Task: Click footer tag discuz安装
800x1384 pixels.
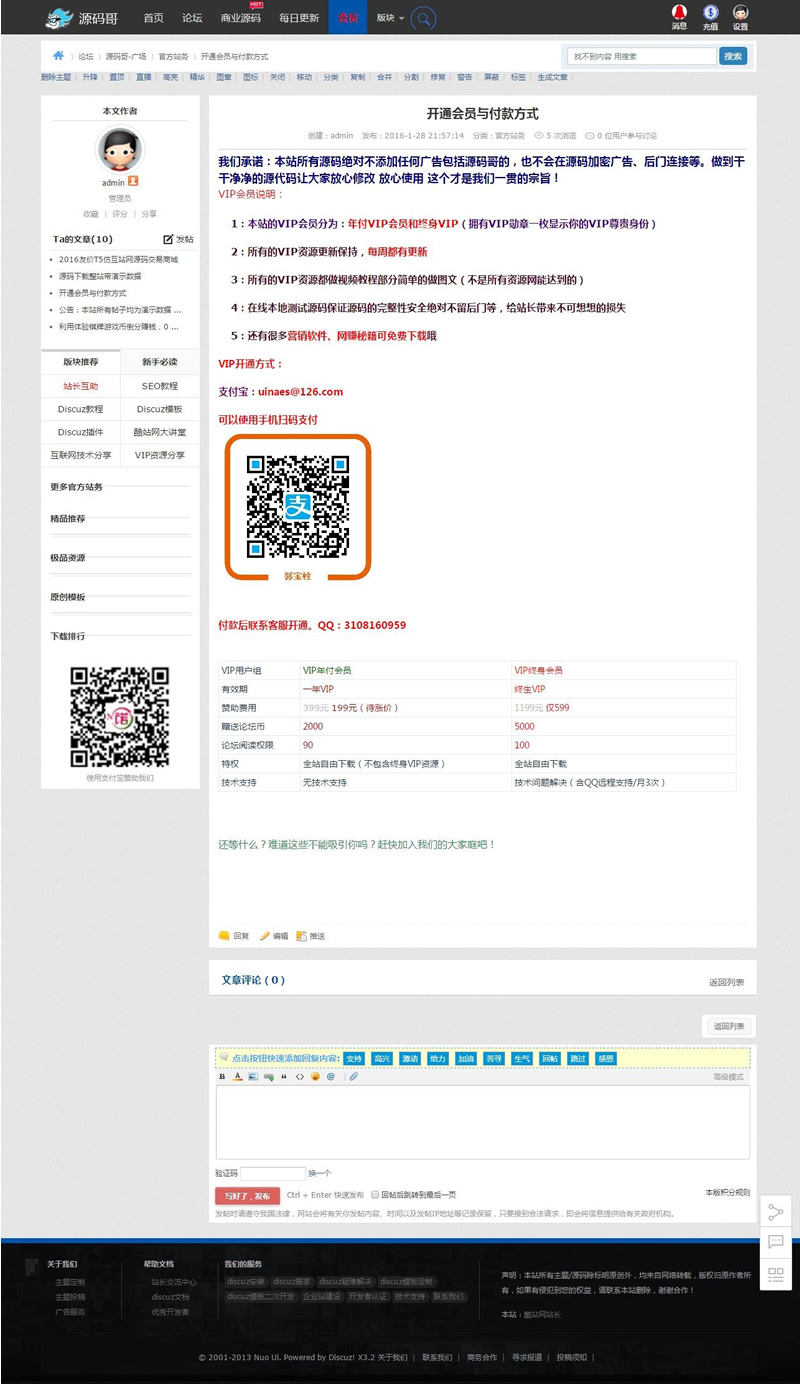Action: (246, 1281)
